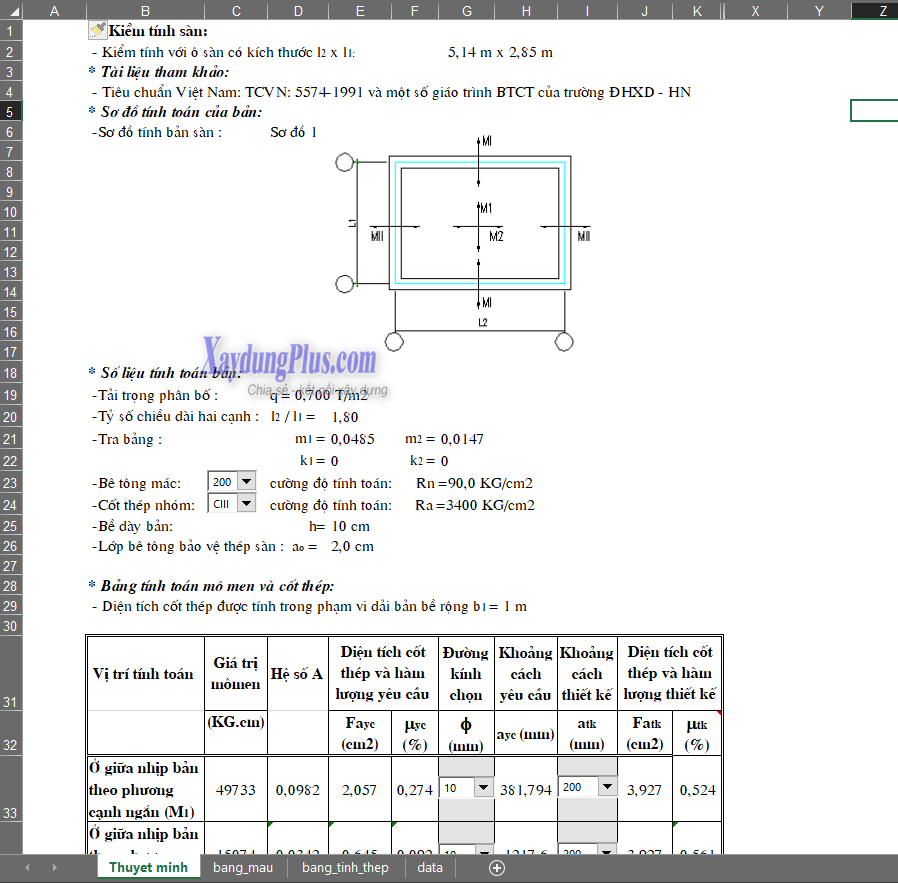Click 'Rn =90,0 KG/cm2' text
The height and width of the screenshot is (883, 898).
pos(474,483)
